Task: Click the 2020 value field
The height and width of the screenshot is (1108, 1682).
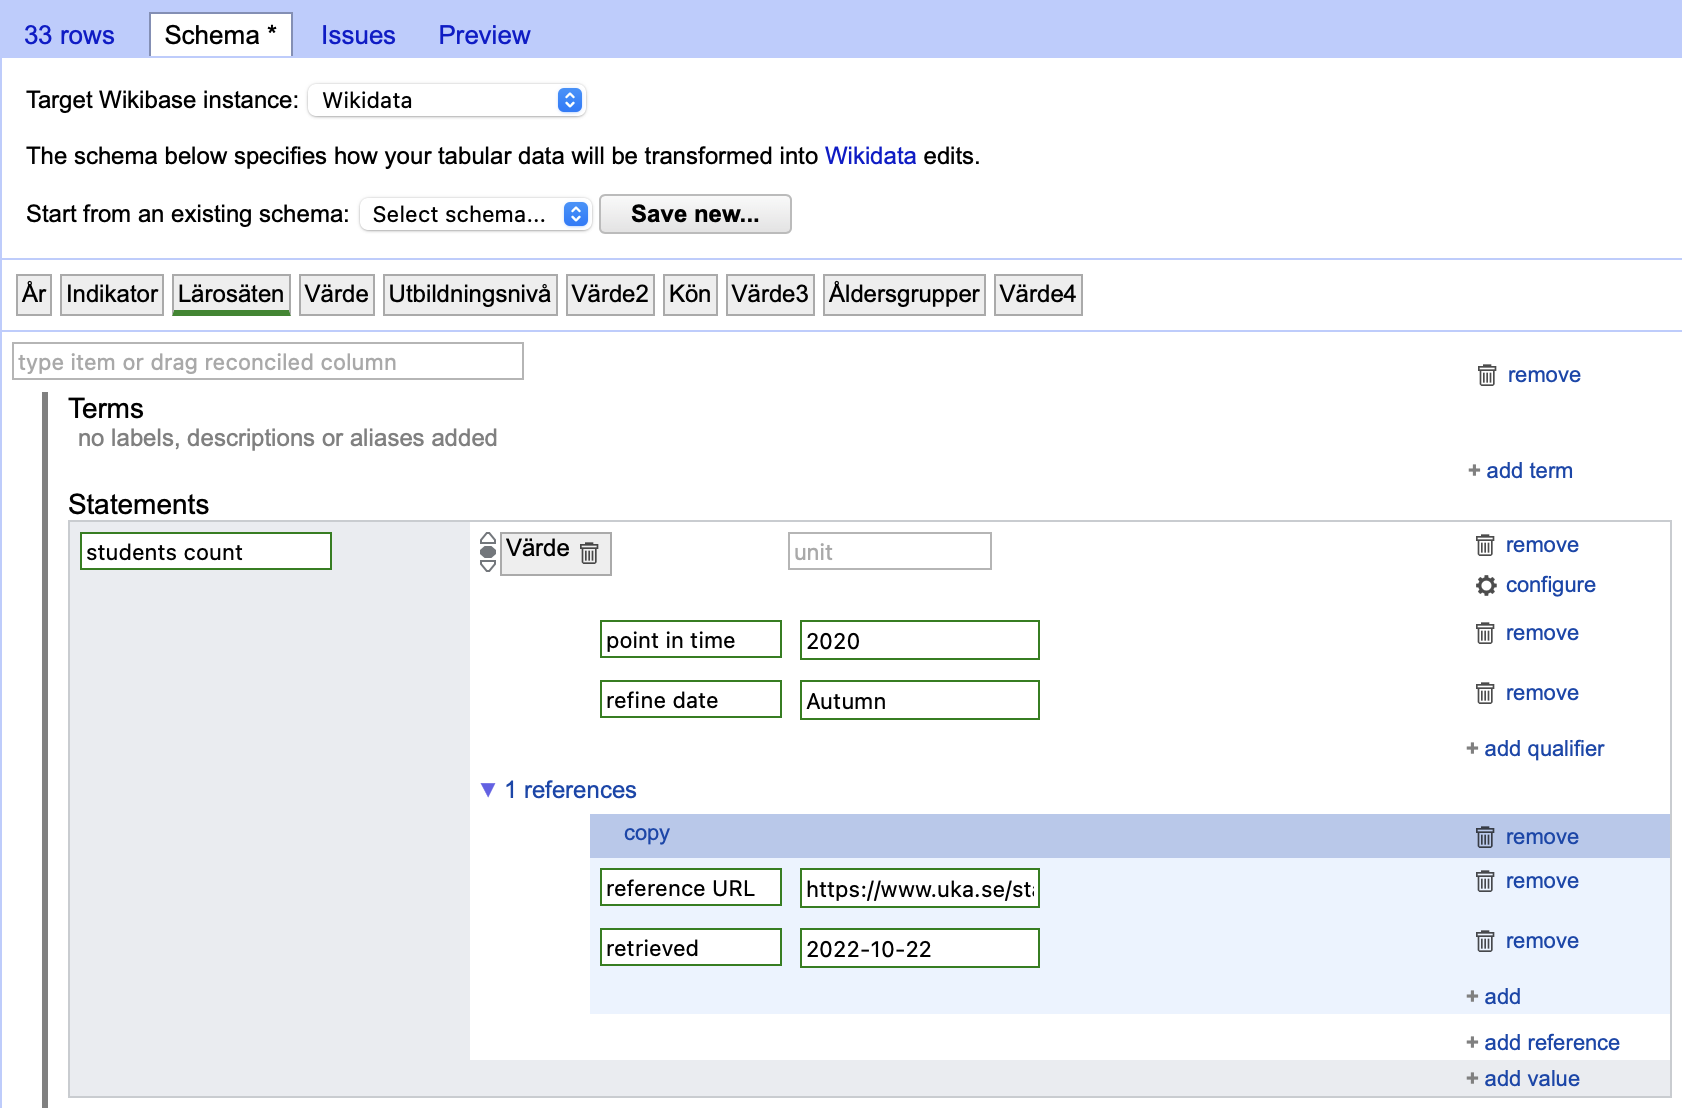Action: (x=920, y=641)
